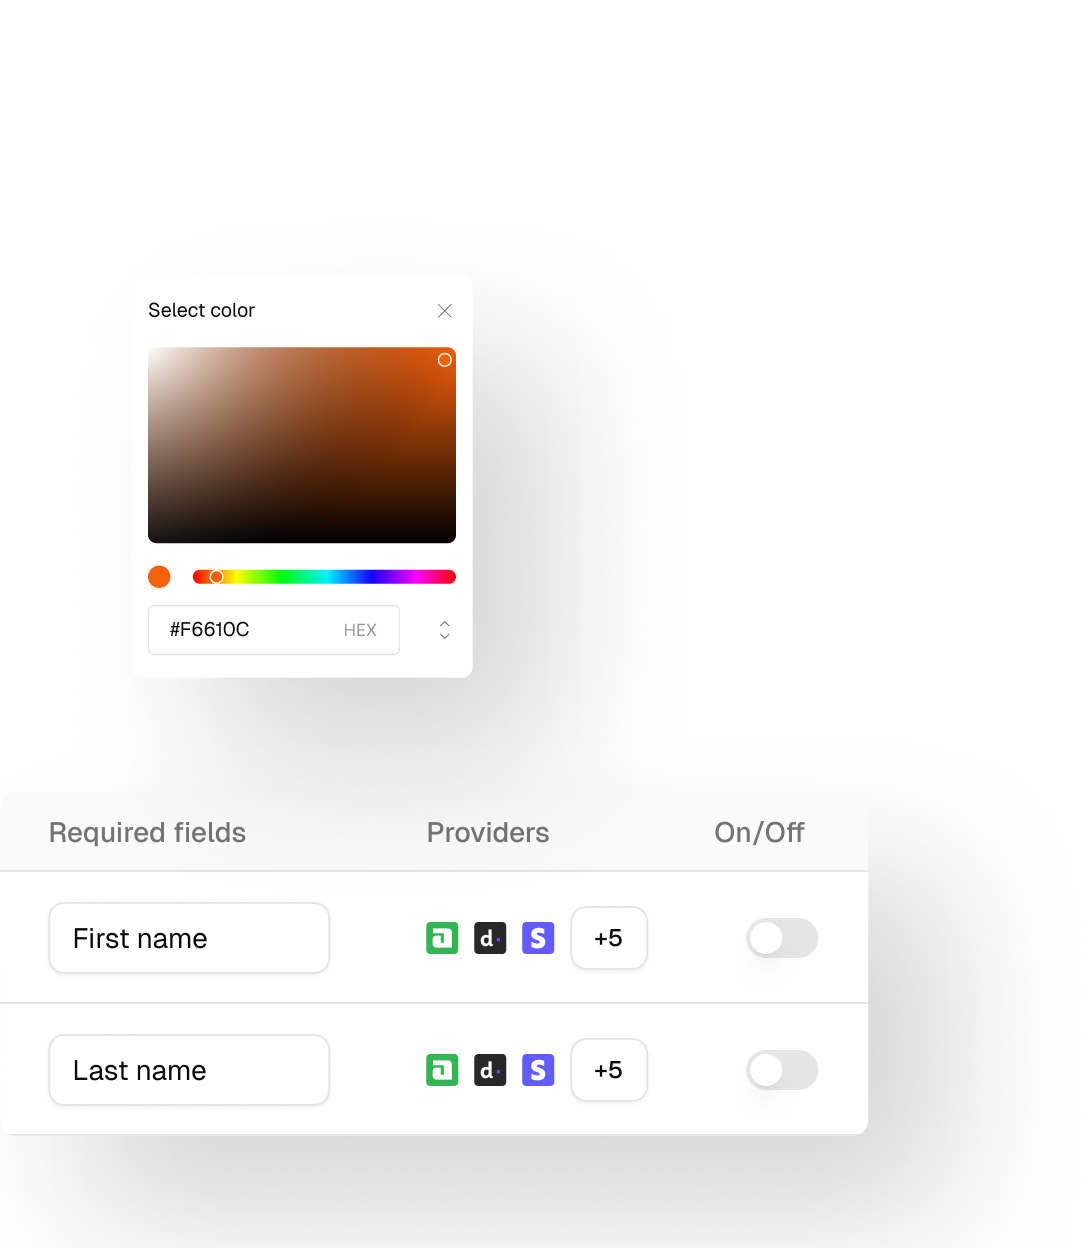
Task: Click the orange current color preview circle
Action: [159, 577]
